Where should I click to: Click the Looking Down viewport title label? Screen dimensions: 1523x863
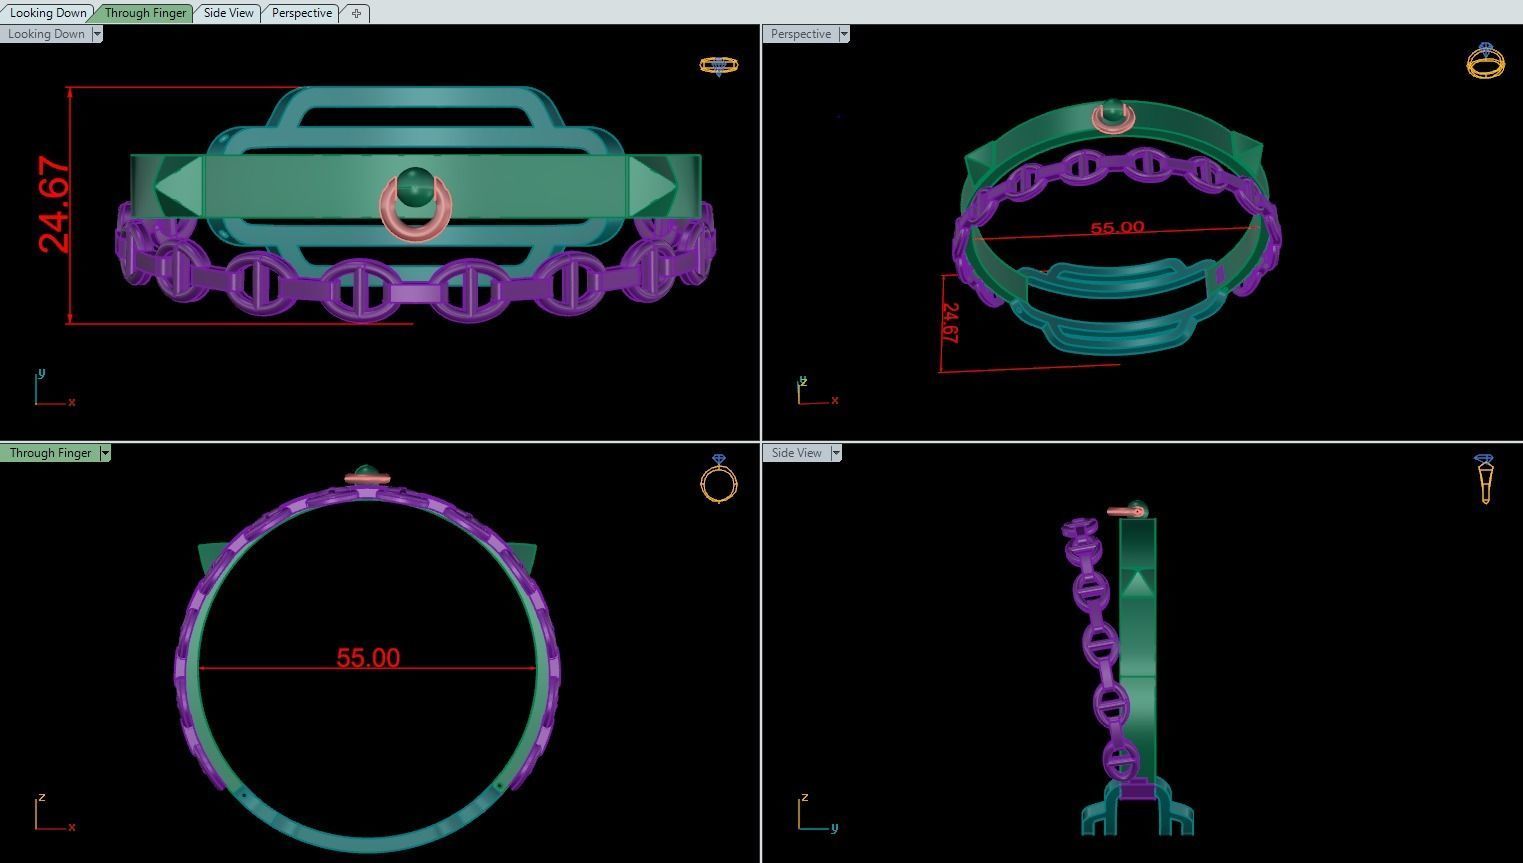[x=46, y=34]
